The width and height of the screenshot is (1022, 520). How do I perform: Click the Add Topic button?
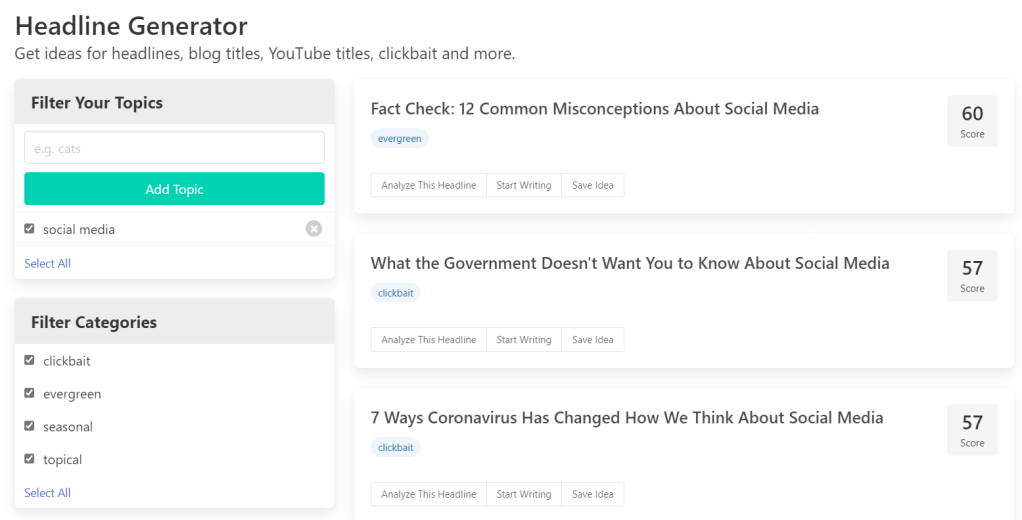click(x=174, y=189)
